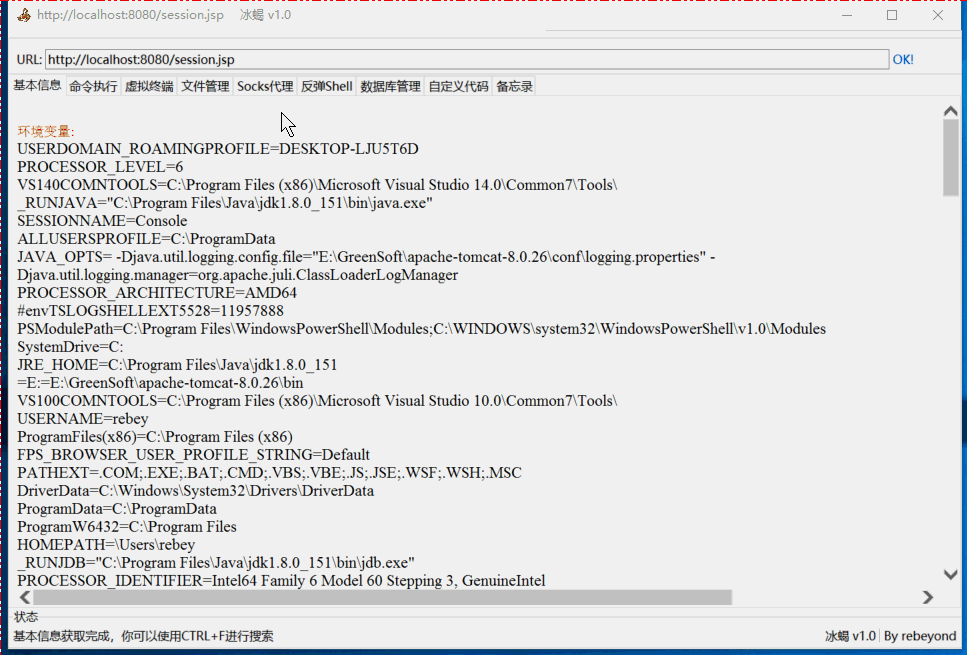This screenshot has height=657, width=969.
Task: Switch to the 反弹Shell tab
Action: [x=326, y=87]
